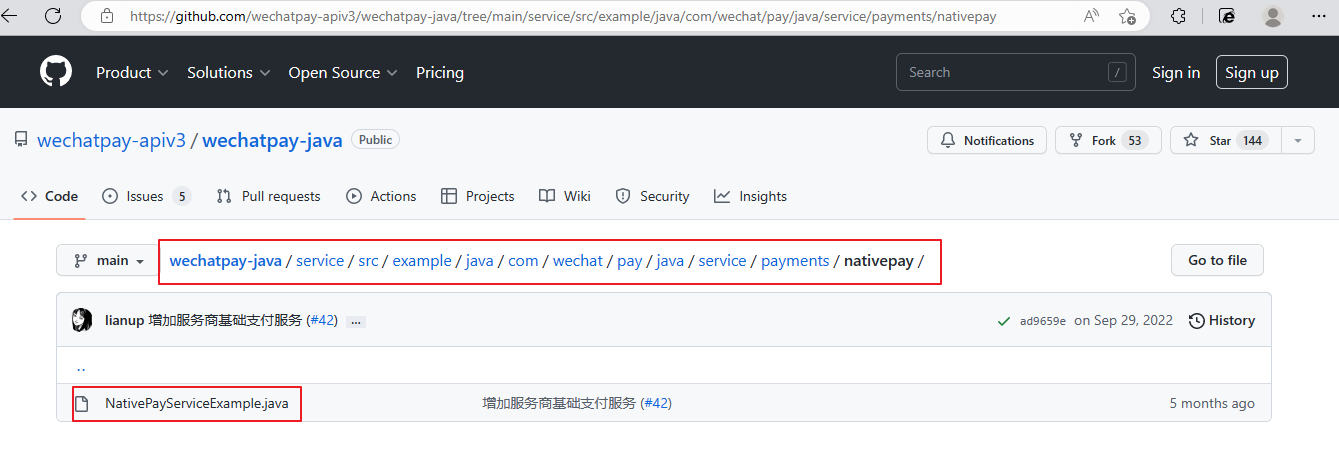Image resolution: width=1339 pixels, height=458 pixels.
Task: Reload the page with the refresh icon
Action: tap(53, 16)
